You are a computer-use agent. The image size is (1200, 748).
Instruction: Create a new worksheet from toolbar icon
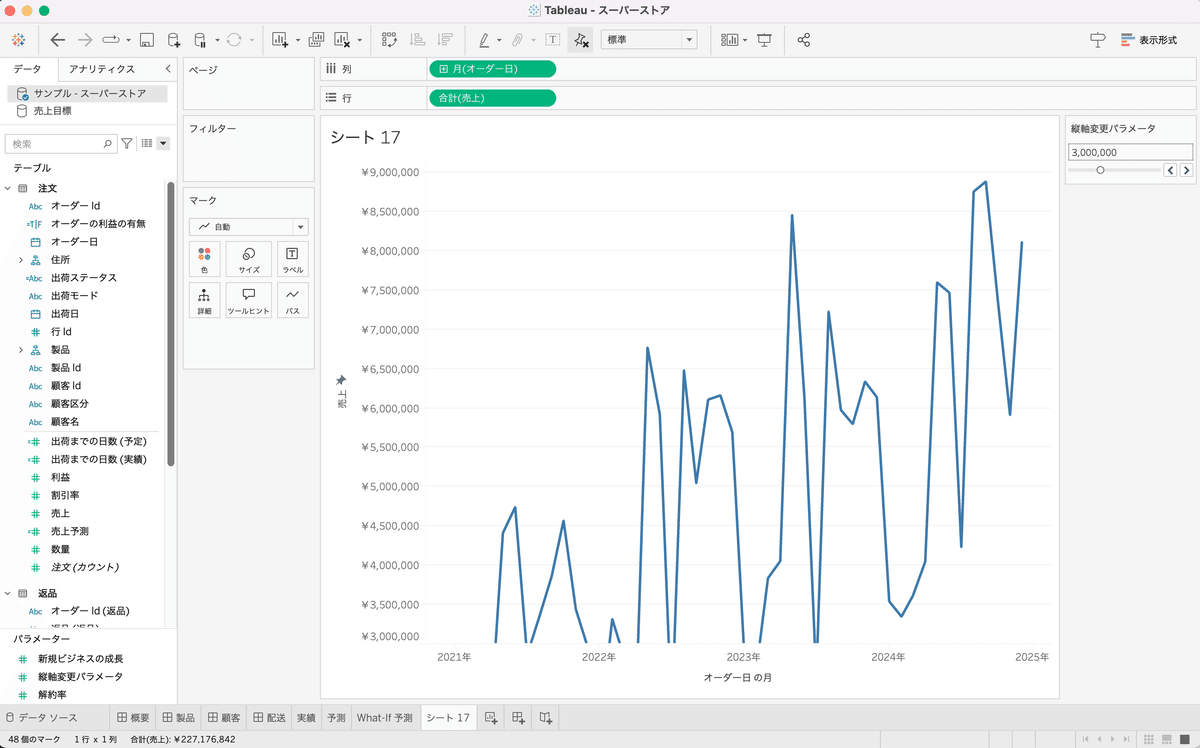click(280, 40)
